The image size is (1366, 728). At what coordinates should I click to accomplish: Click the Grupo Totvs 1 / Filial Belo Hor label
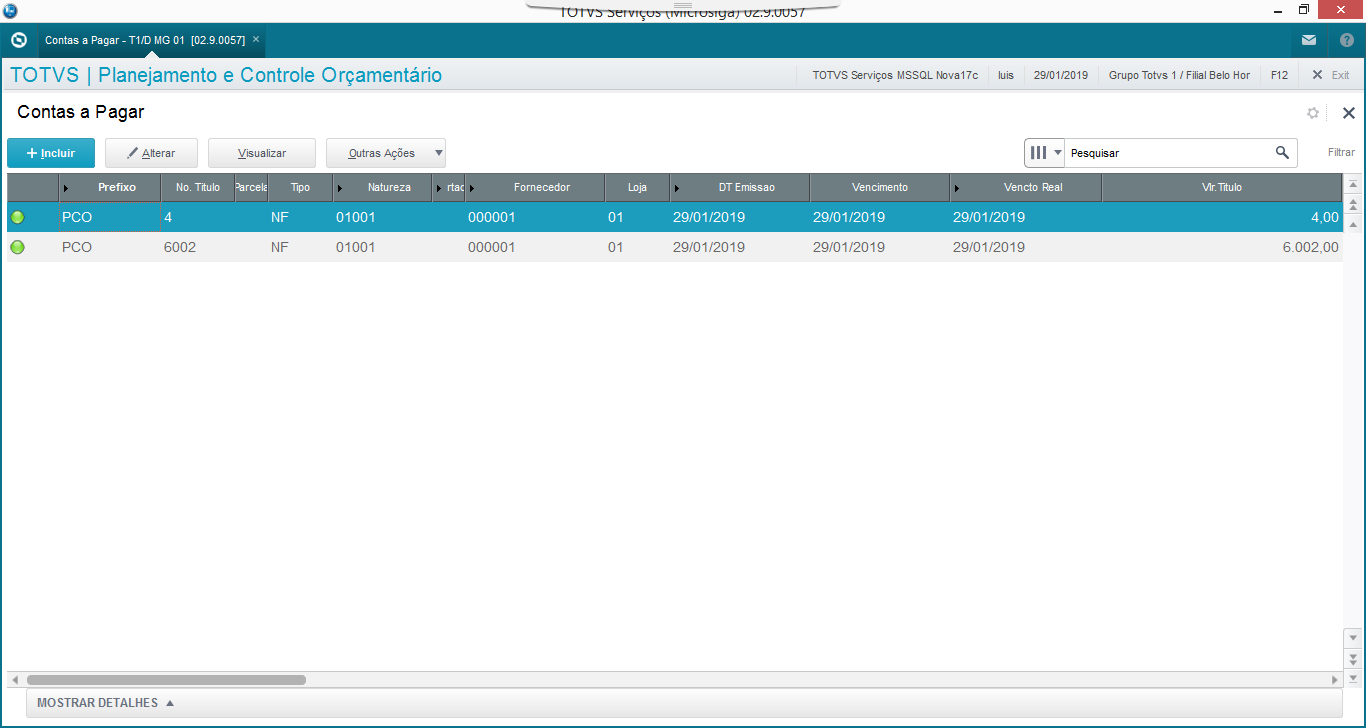(x=1179, y=75)
